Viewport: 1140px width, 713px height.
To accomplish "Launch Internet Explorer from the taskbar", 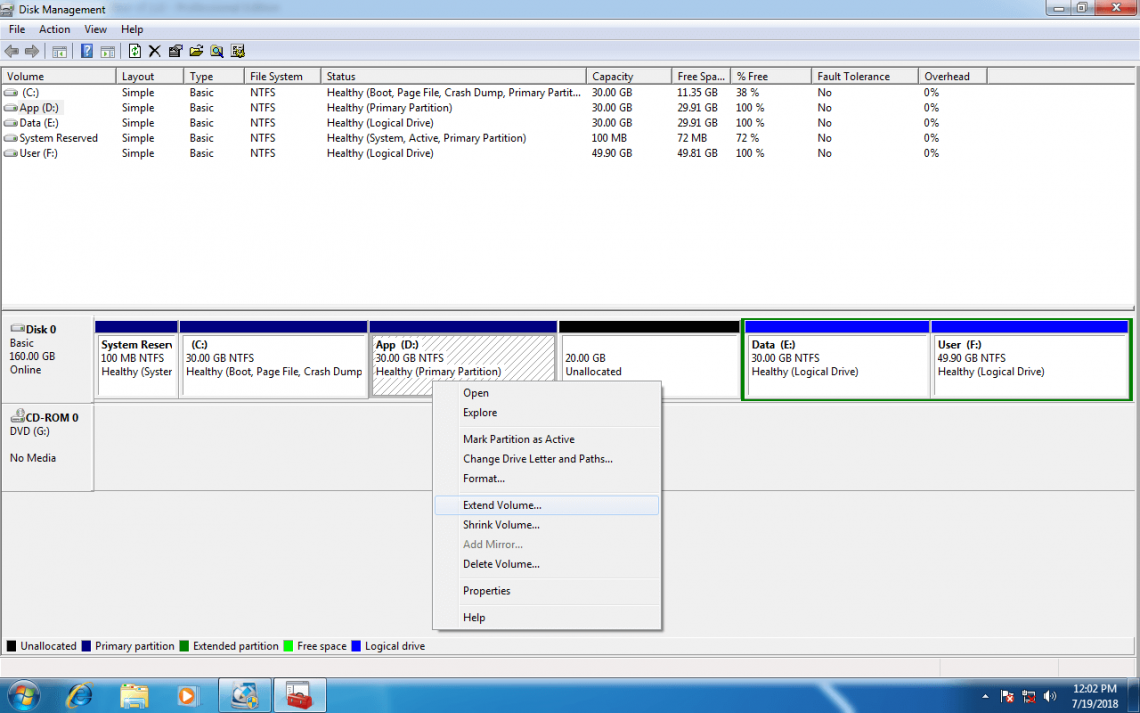I will pyautogui.click(x=79, y=695).
